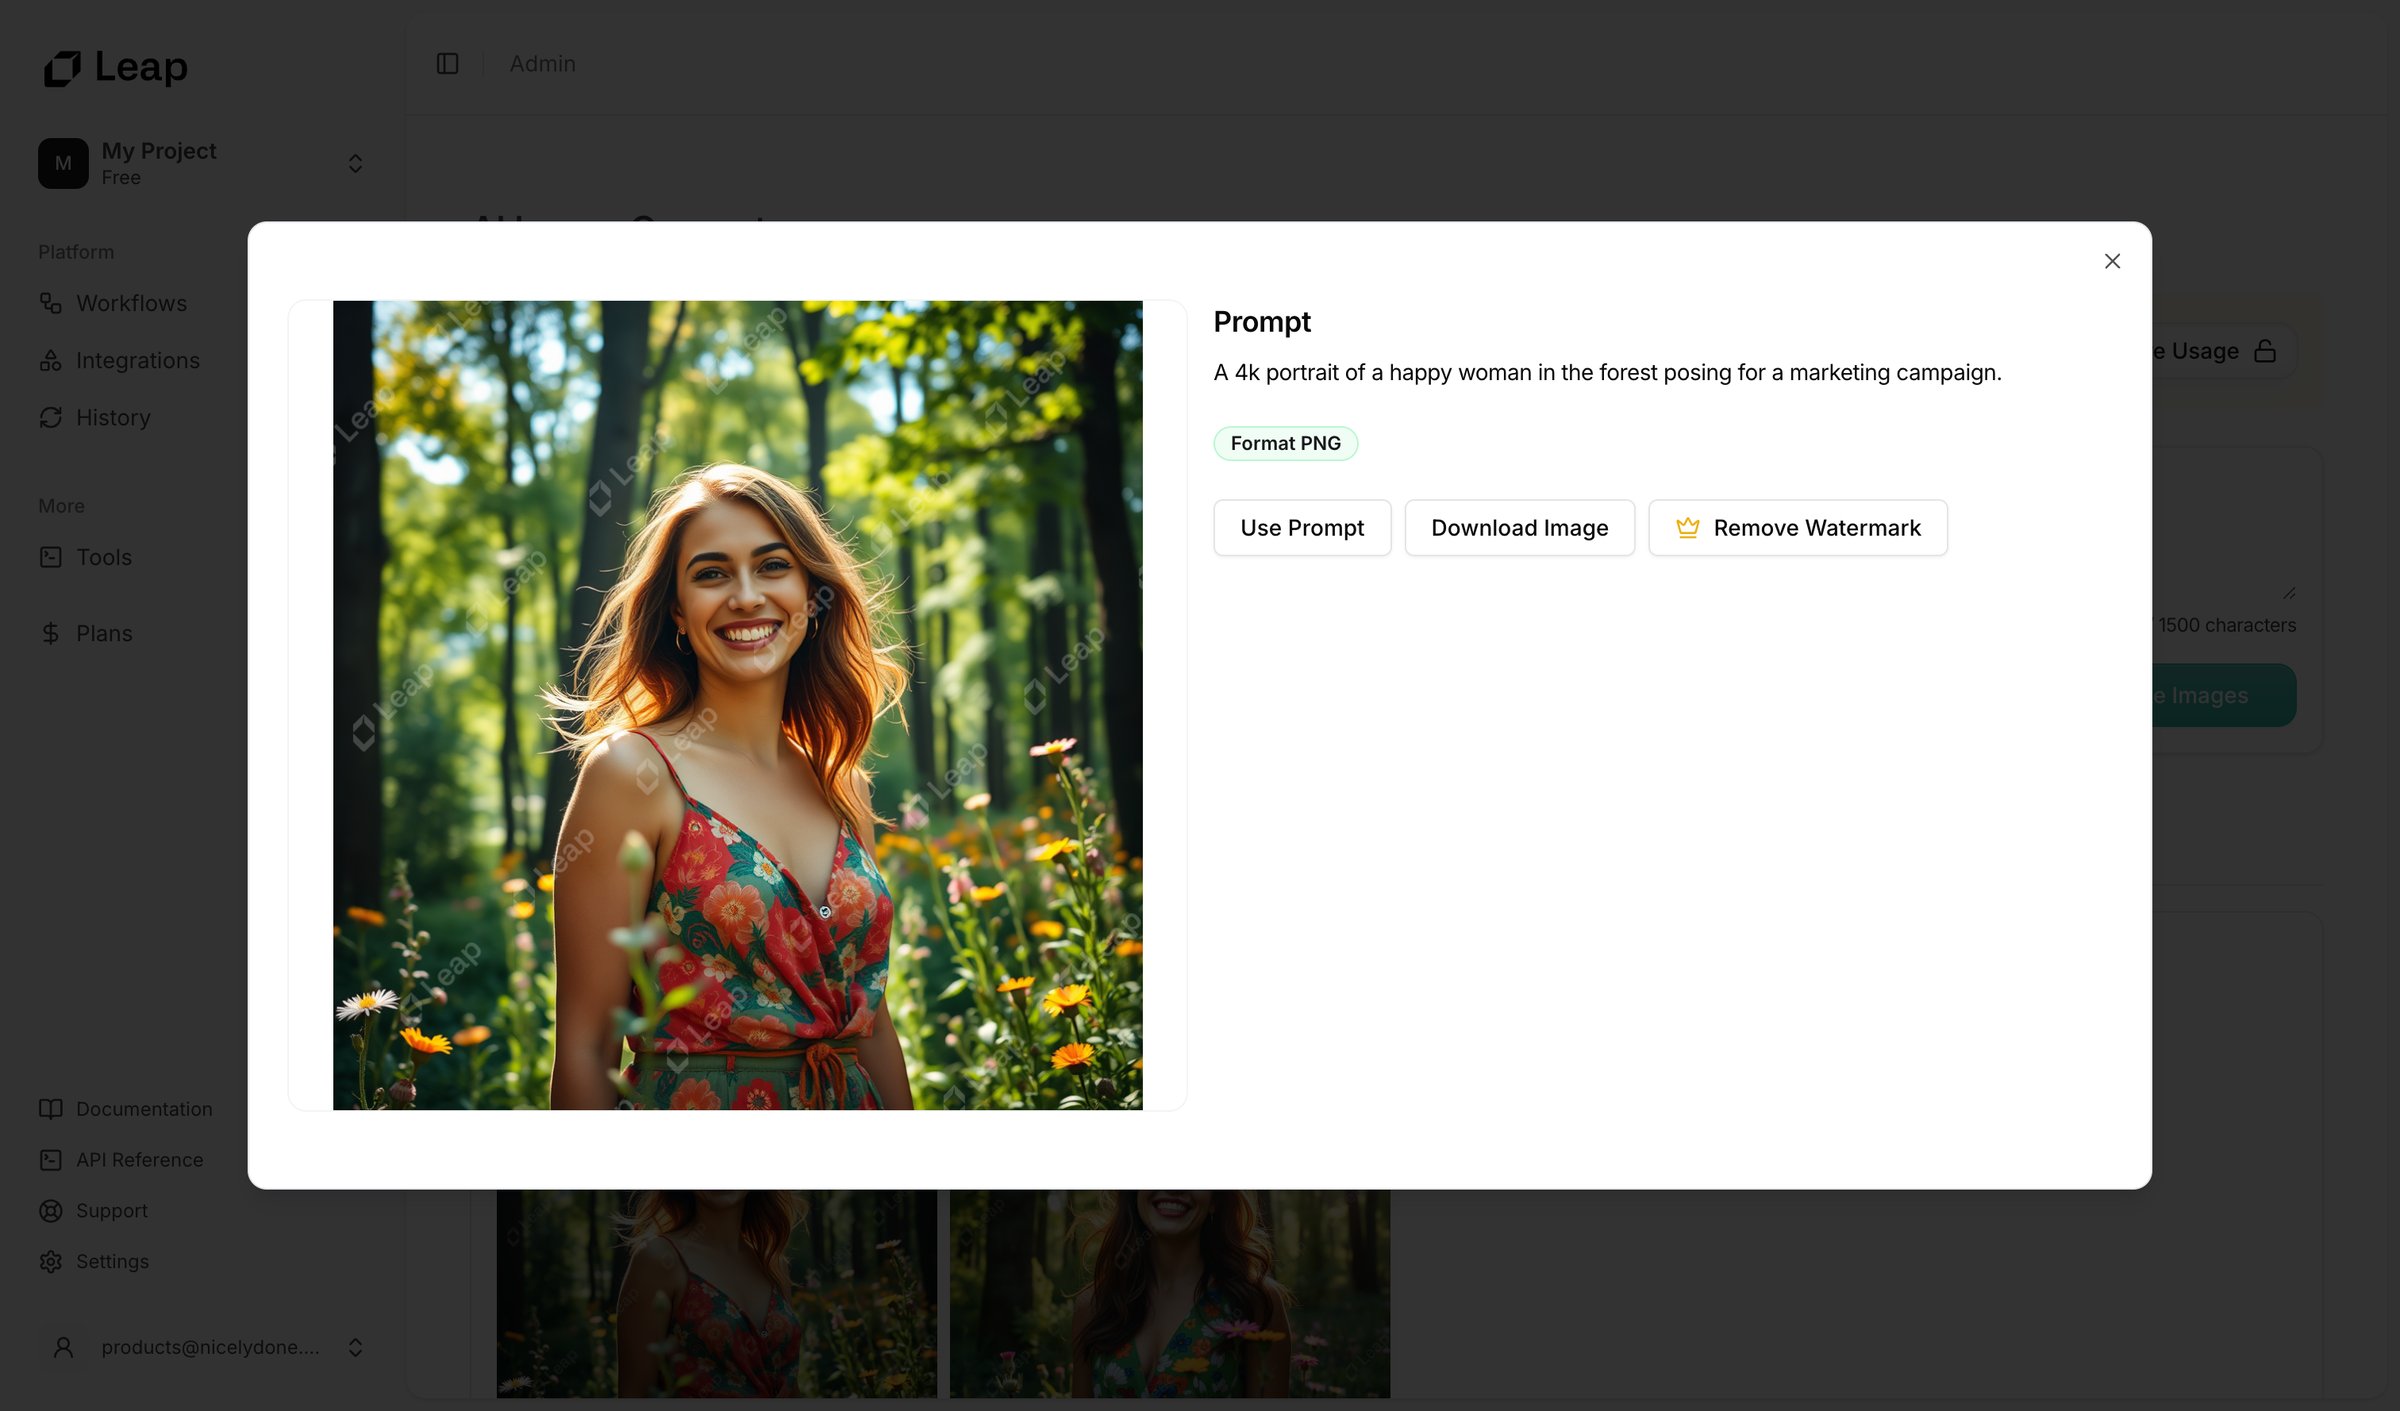Click the Leap logo icon
2400x1411 pixels.
point(62,68)
